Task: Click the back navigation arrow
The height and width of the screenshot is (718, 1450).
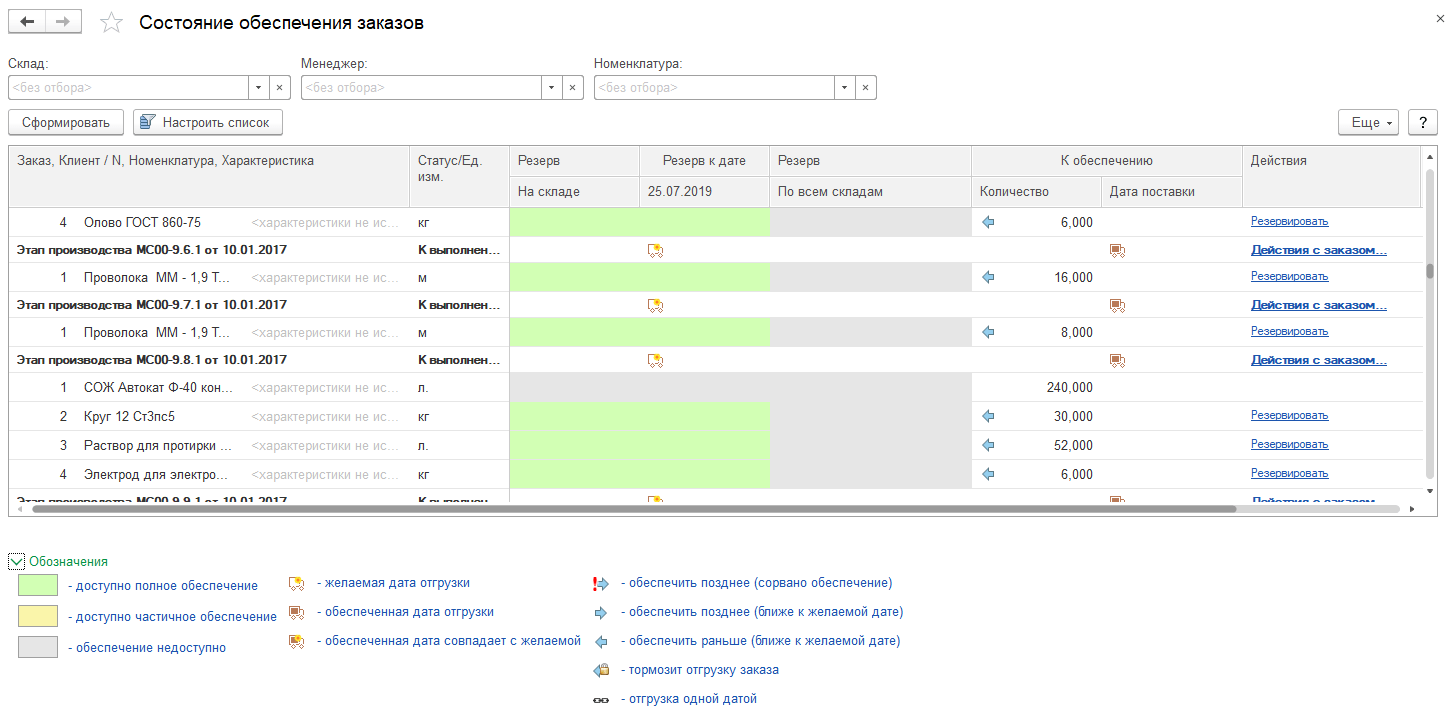Action: click(x=27, y=22)
